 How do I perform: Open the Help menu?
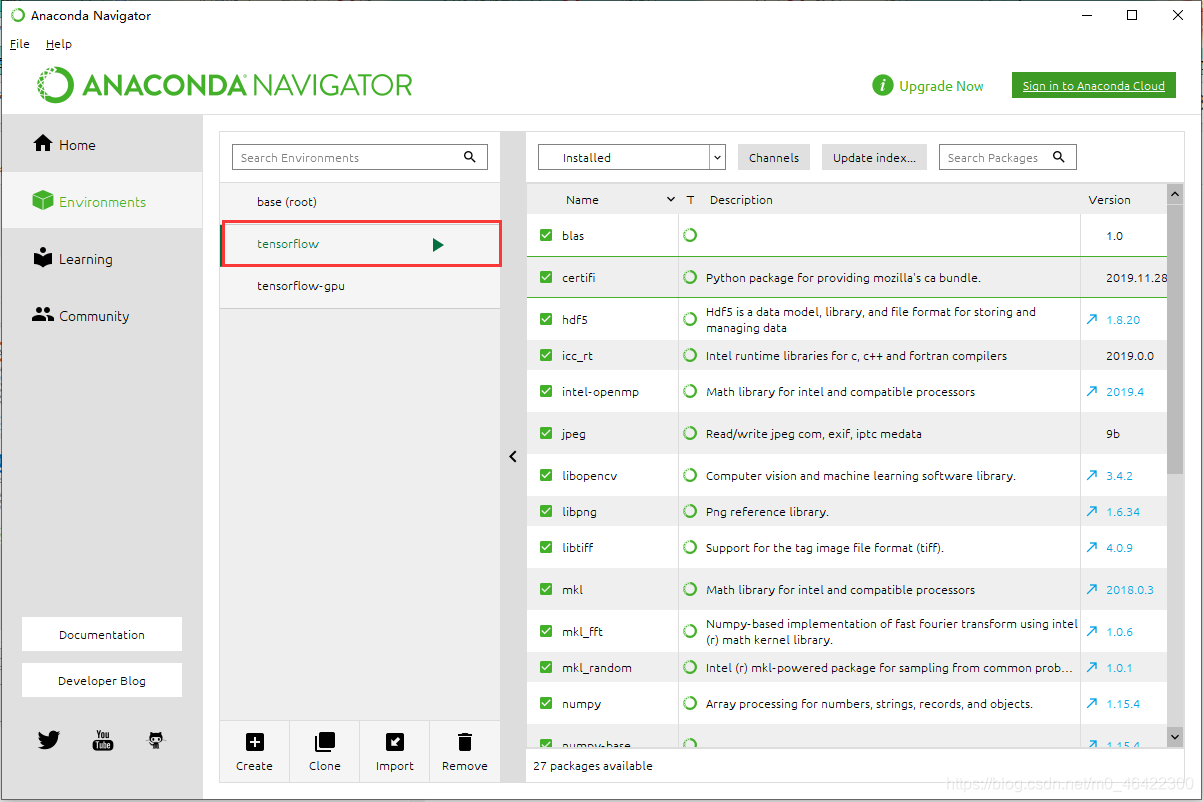tap(59, 44)
